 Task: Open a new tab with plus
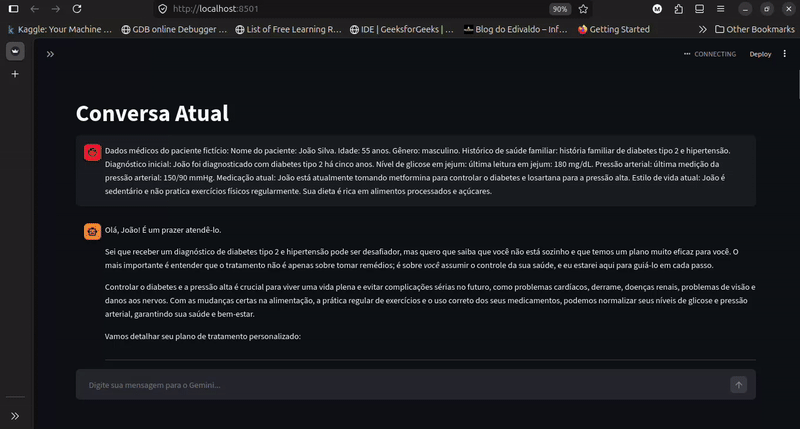[15, 74]
